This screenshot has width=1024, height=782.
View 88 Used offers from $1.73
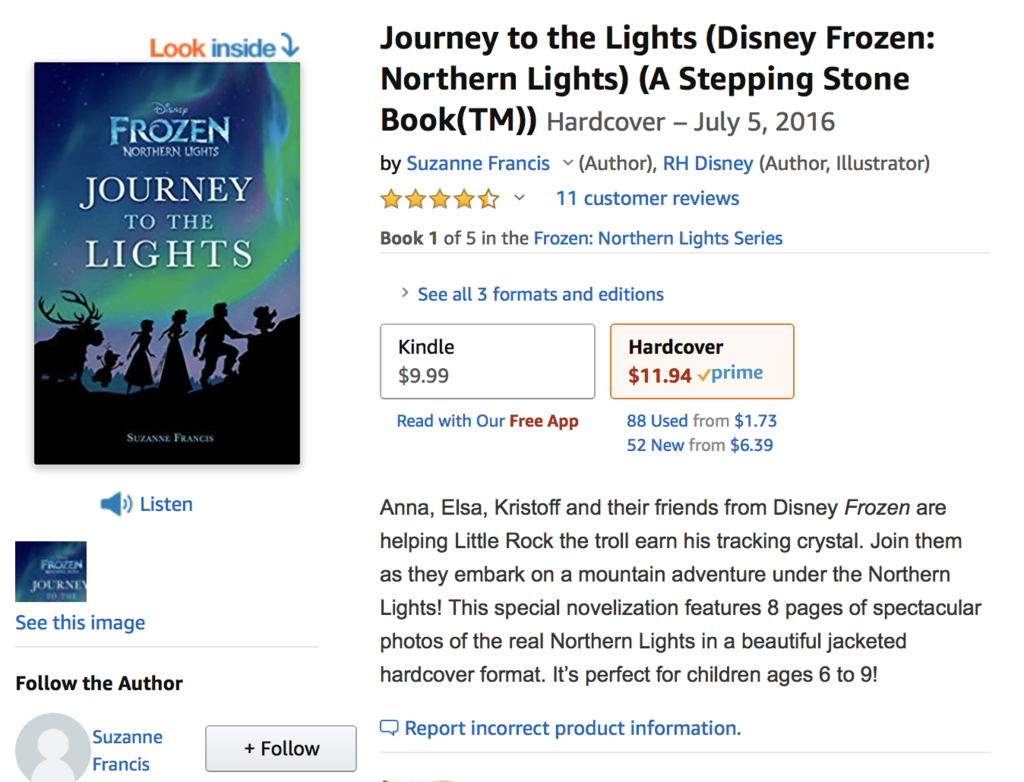click(701, 421)
